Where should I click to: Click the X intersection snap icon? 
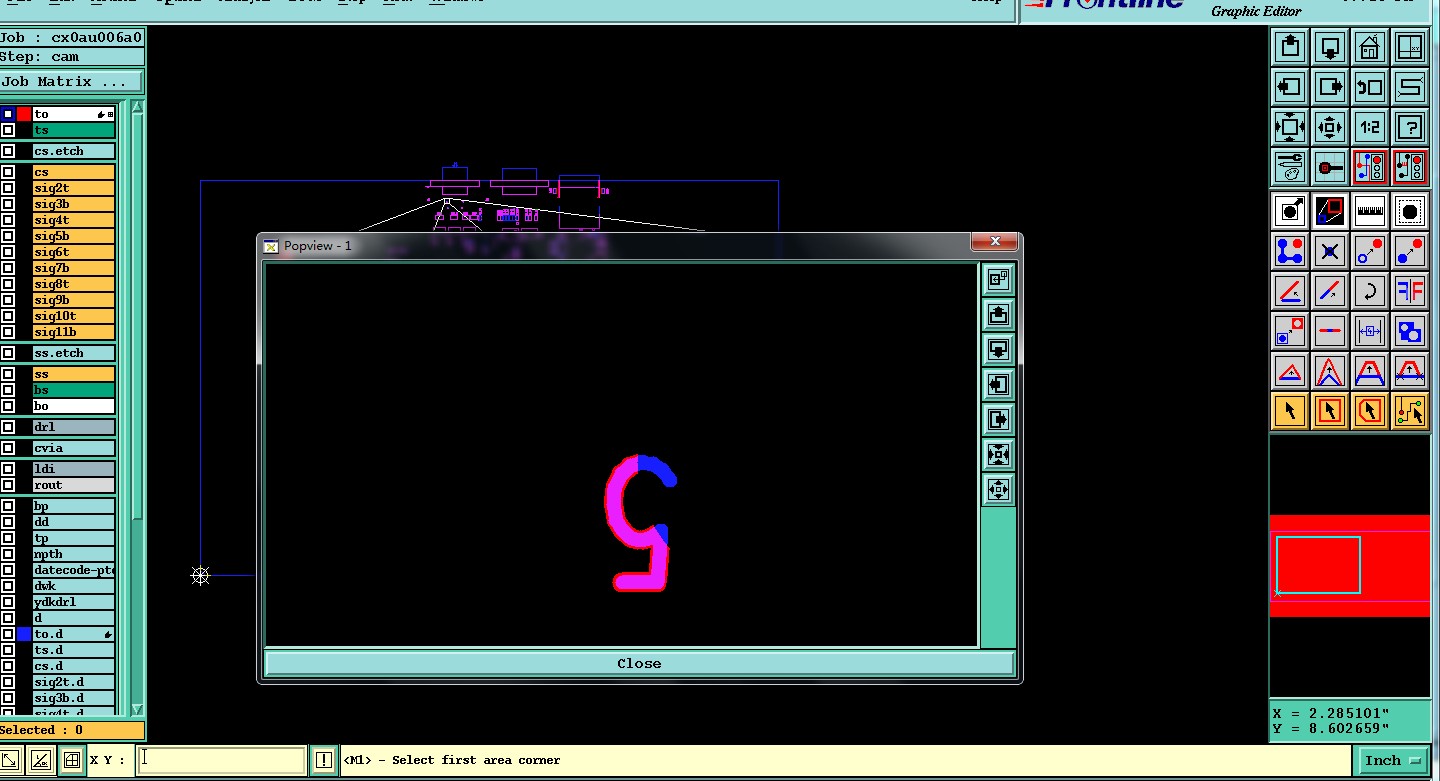pos(1330,251)
